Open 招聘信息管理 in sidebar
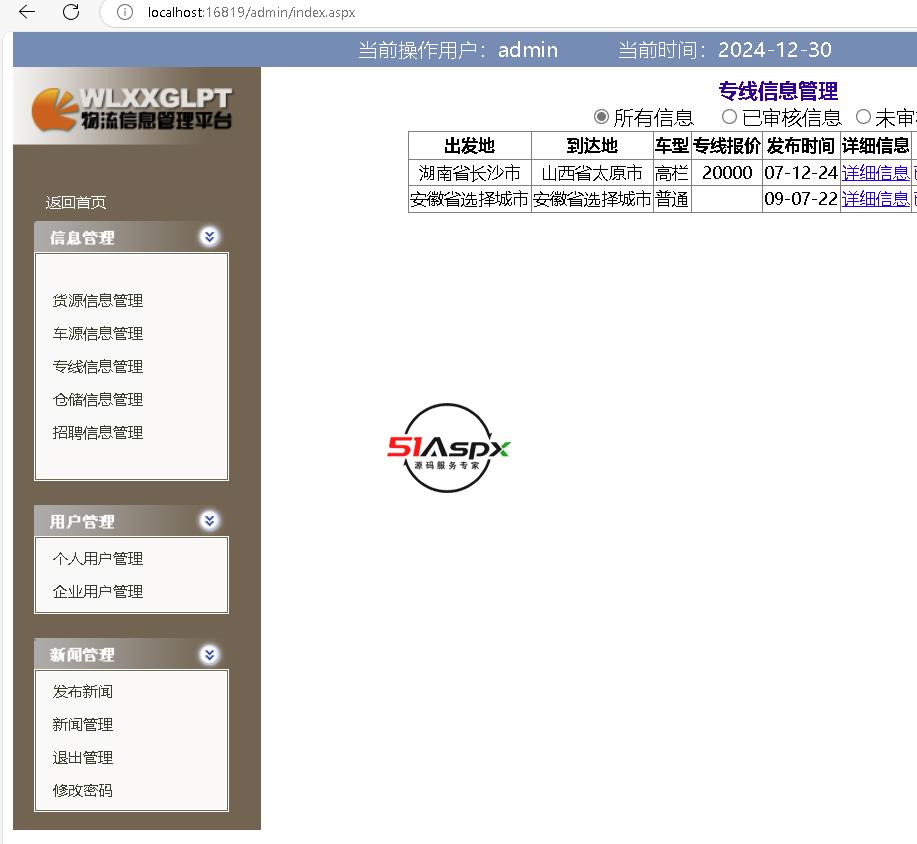 (x=98, y=433)
